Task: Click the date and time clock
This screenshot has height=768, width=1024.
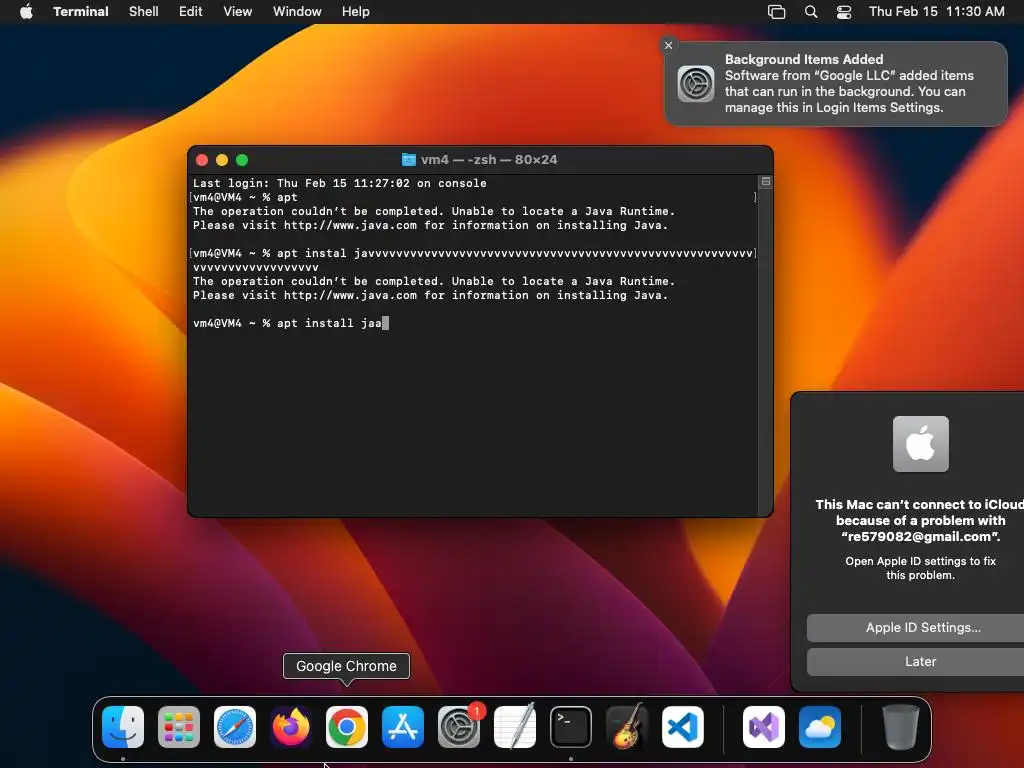Action: click(x=936, y=11)
